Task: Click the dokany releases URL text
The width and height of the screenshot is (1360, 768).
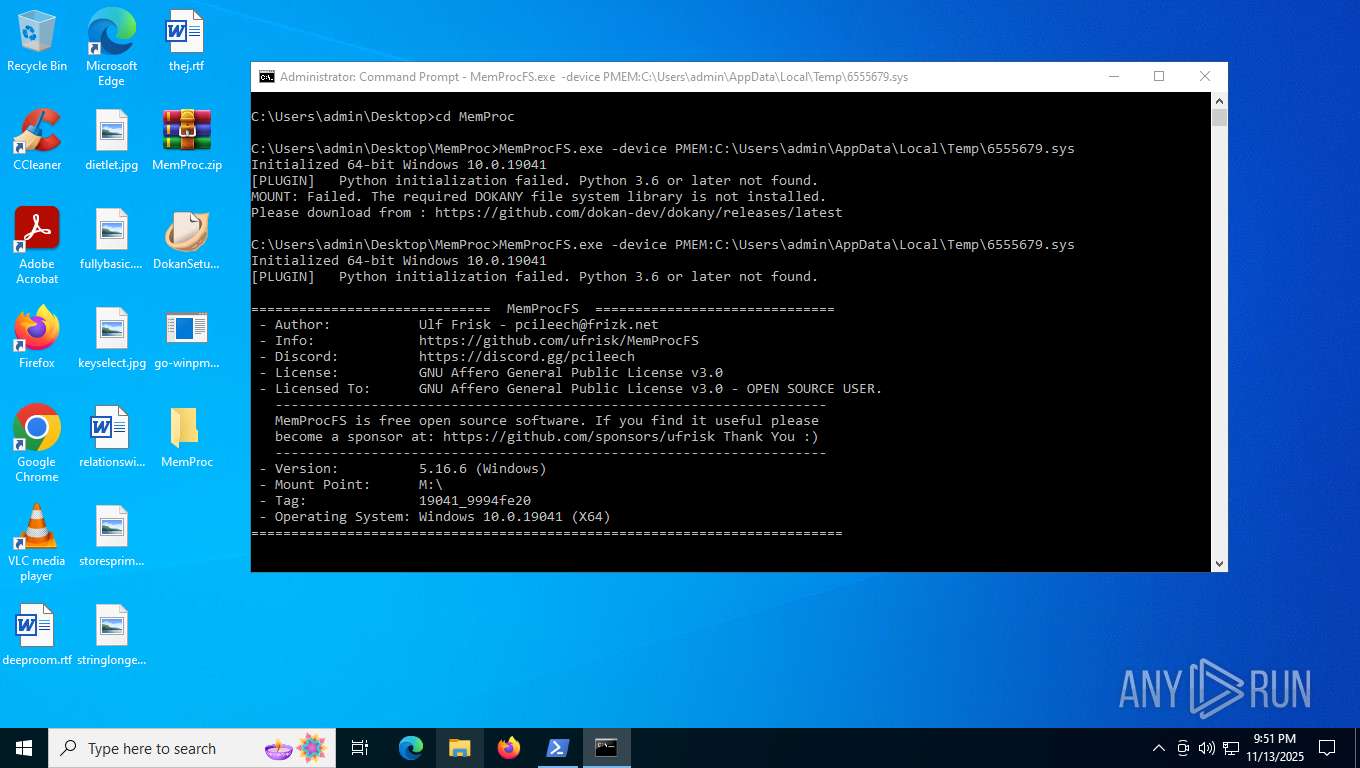Action: pyautogui.click(x=639, y=213)
